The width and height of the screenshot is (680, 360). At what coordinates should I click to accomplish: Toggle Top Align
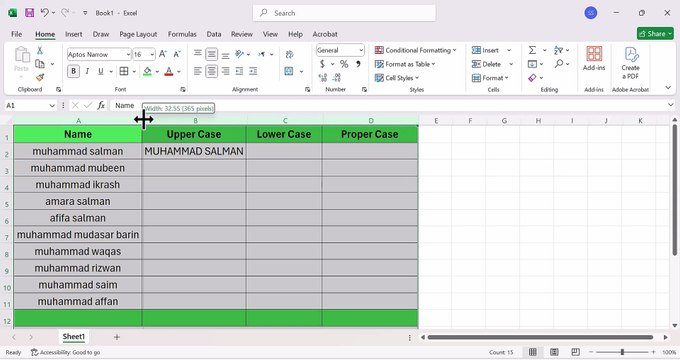click(198, 54)
